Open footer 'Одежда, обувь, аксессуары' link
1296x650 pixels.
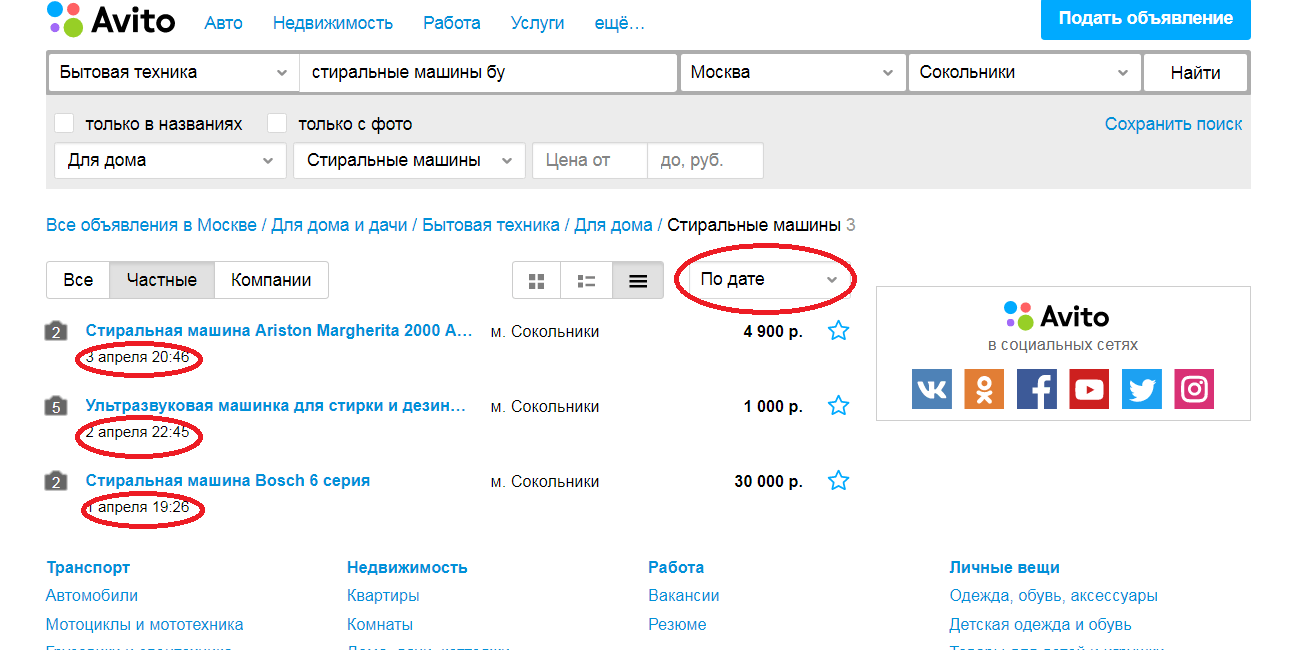click(x=1054, y=595)
